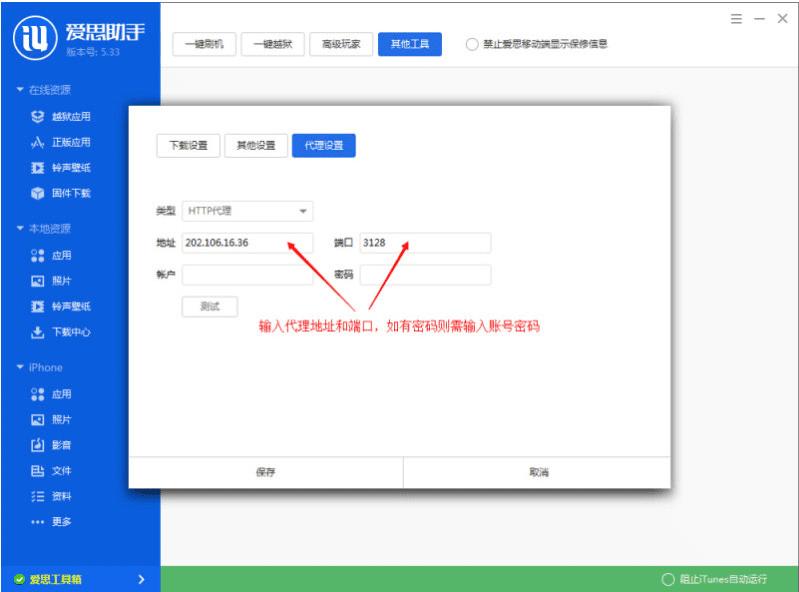
Task: Click the green check icon beside 爱思工具箱
Action: click(x=19, y=579)
